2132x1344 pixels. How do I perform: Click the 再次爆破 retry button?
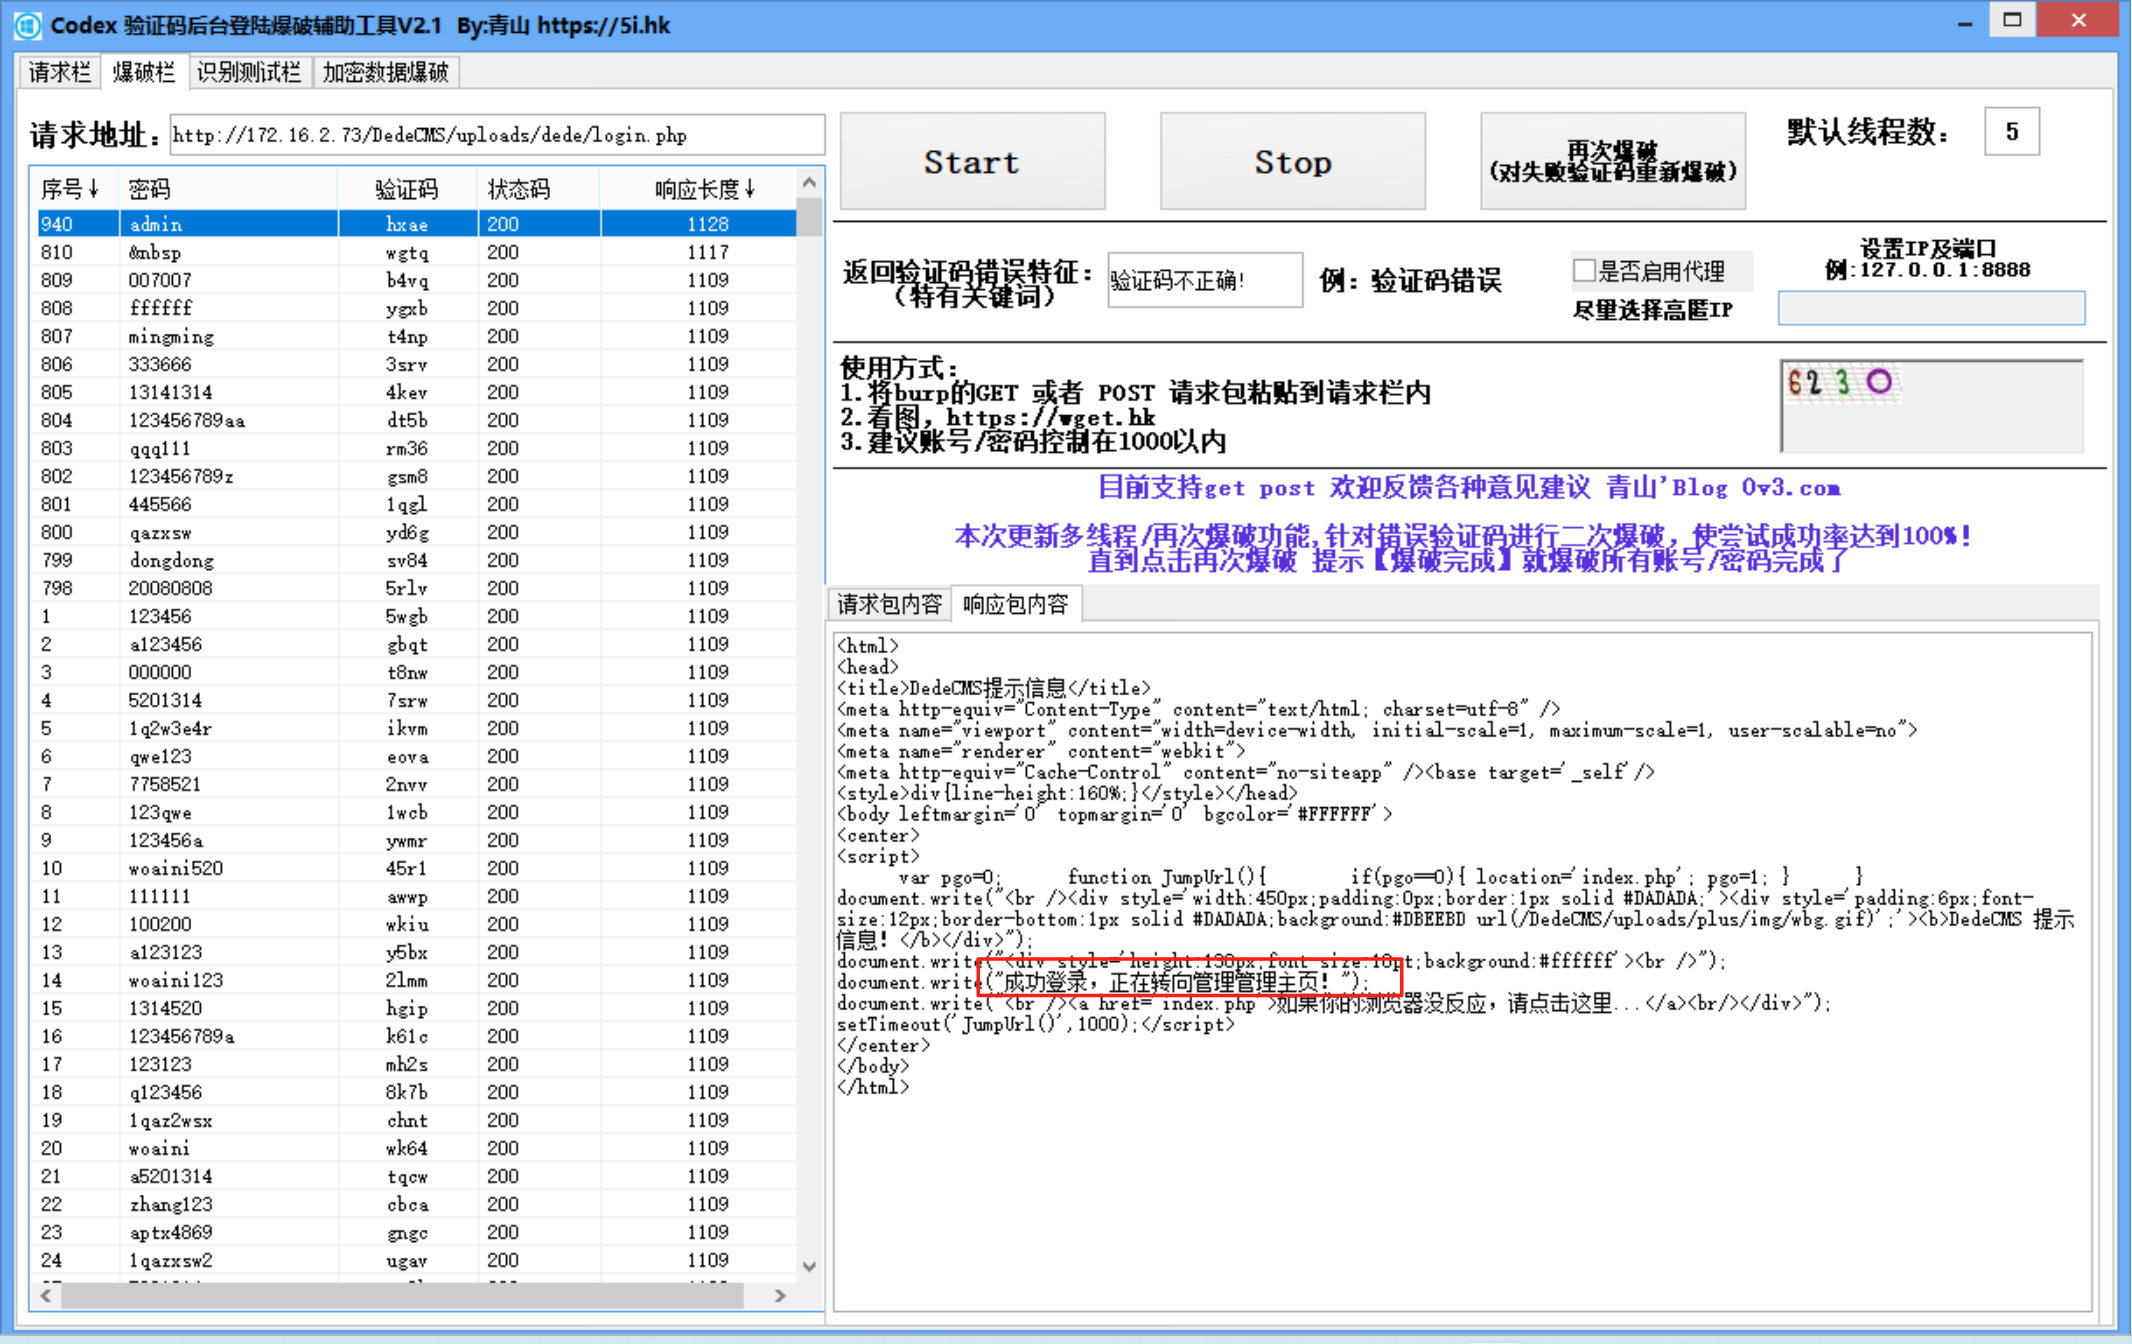[x=1613, y=162]
